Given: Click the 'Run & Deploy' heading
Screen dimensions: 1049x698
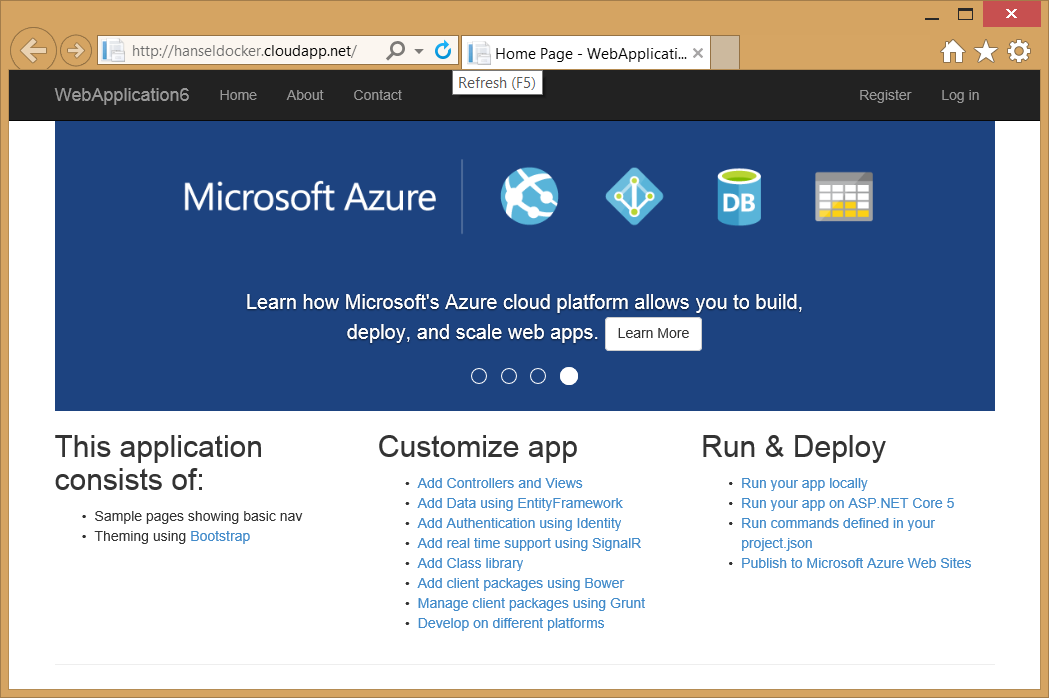Looking at the screenshot, I should [x=793, y=447].
